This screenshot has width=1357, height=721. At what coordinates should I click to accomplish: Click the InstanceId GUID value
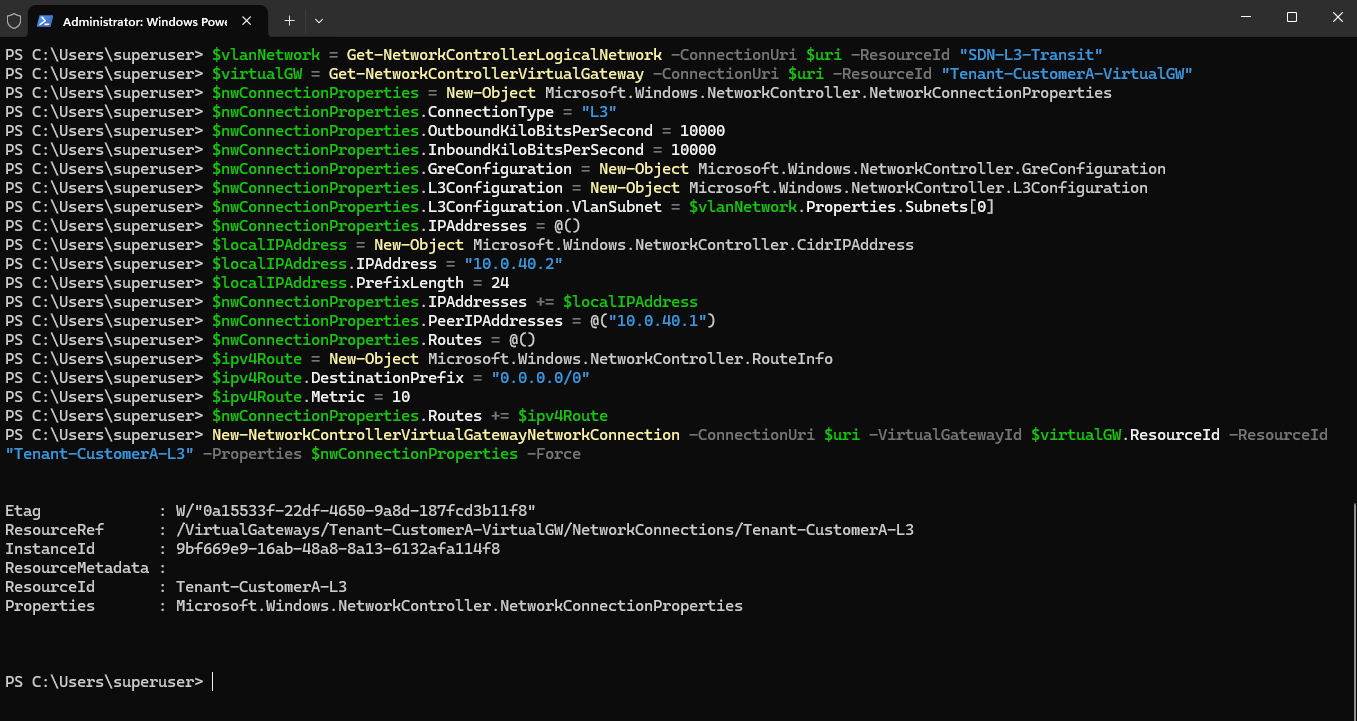pyautogui.click(x=338, y=549)
